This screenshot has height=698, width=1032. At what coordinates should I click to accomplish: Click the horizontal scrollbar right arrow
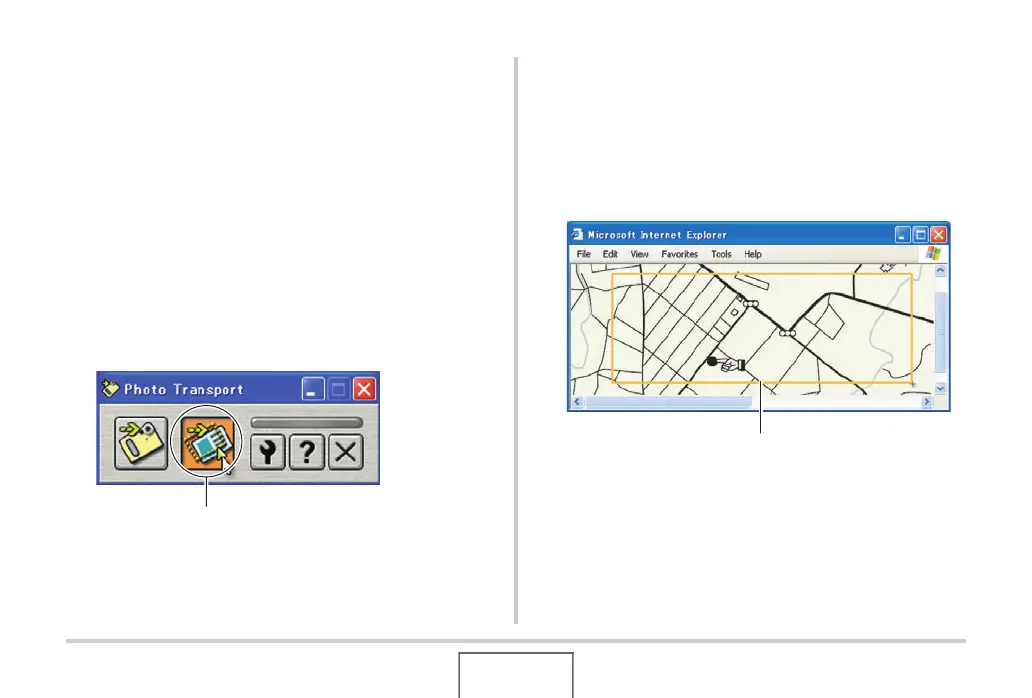(927, 401)
